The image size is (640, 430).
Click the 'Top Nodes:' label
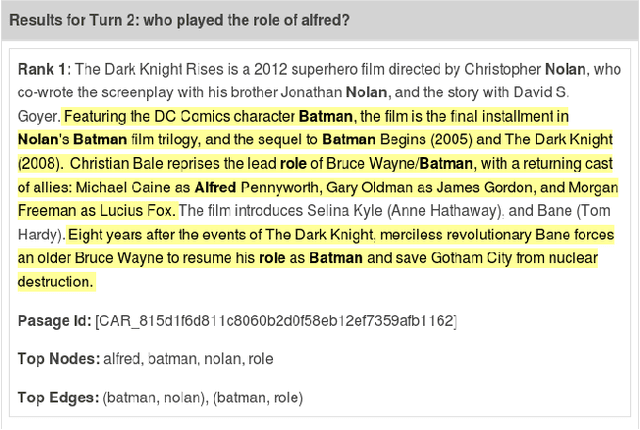click(58, 358)
